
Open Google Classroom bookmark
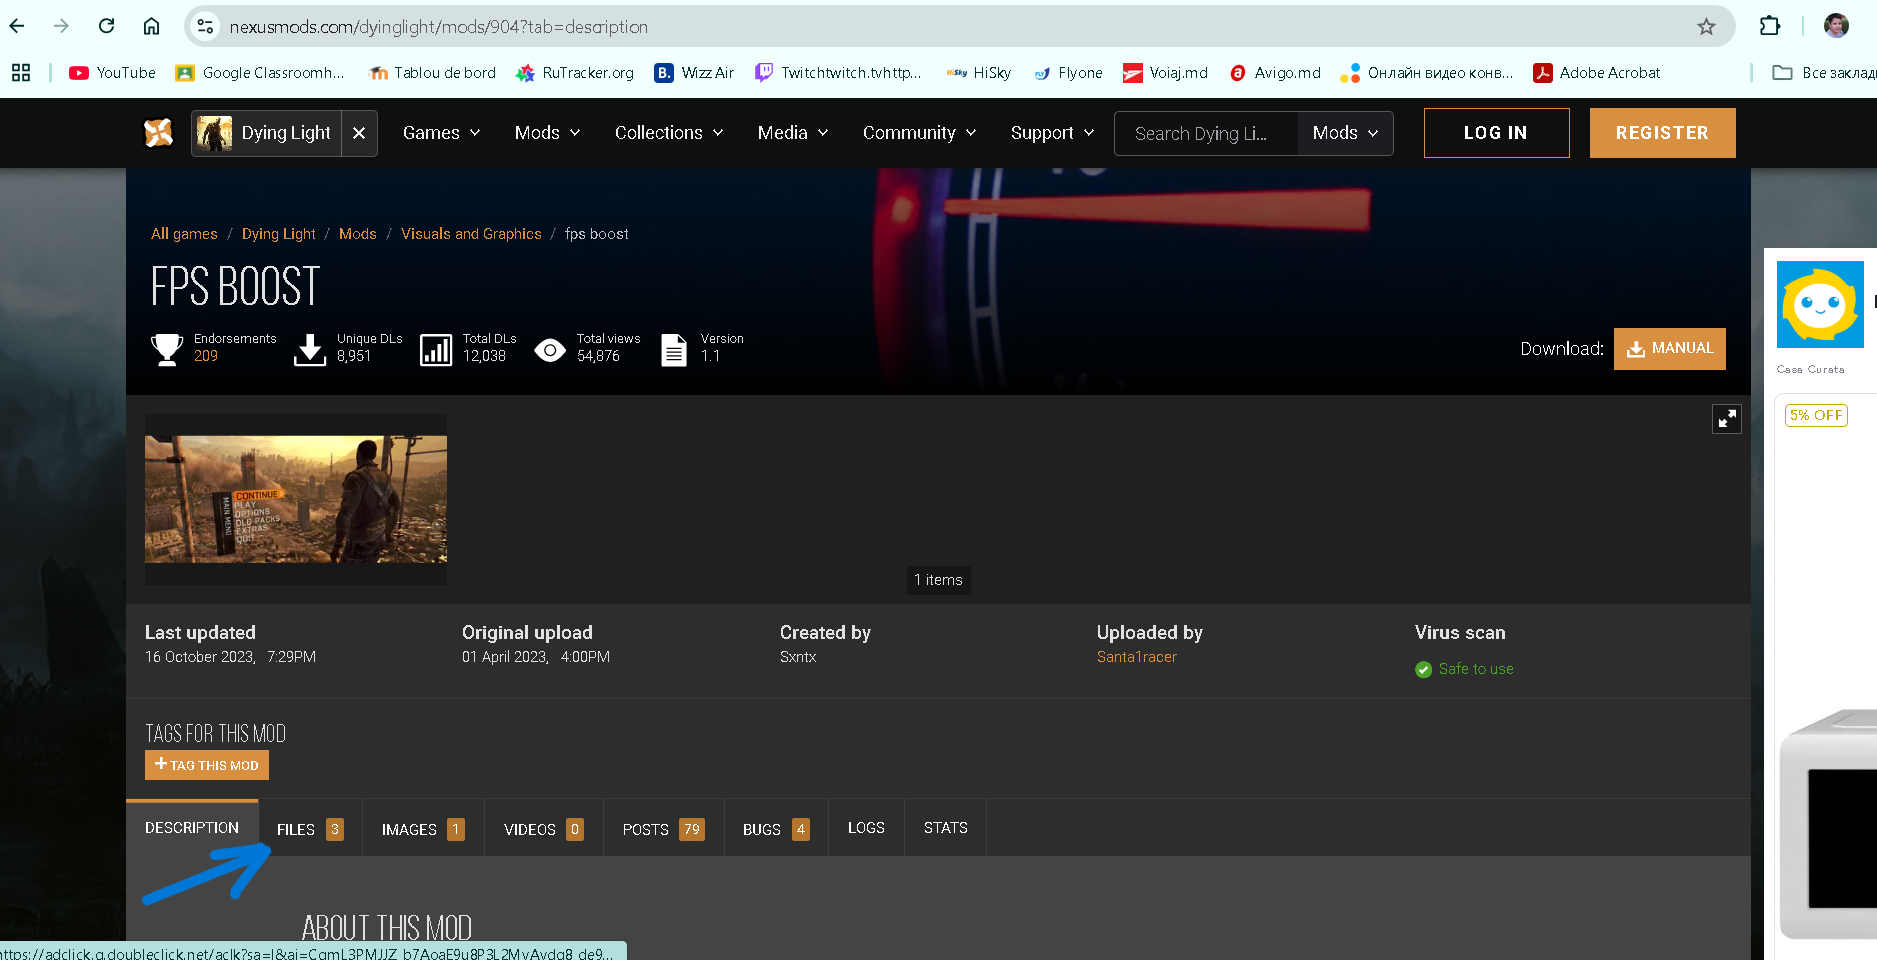click(x=260, y=73)
